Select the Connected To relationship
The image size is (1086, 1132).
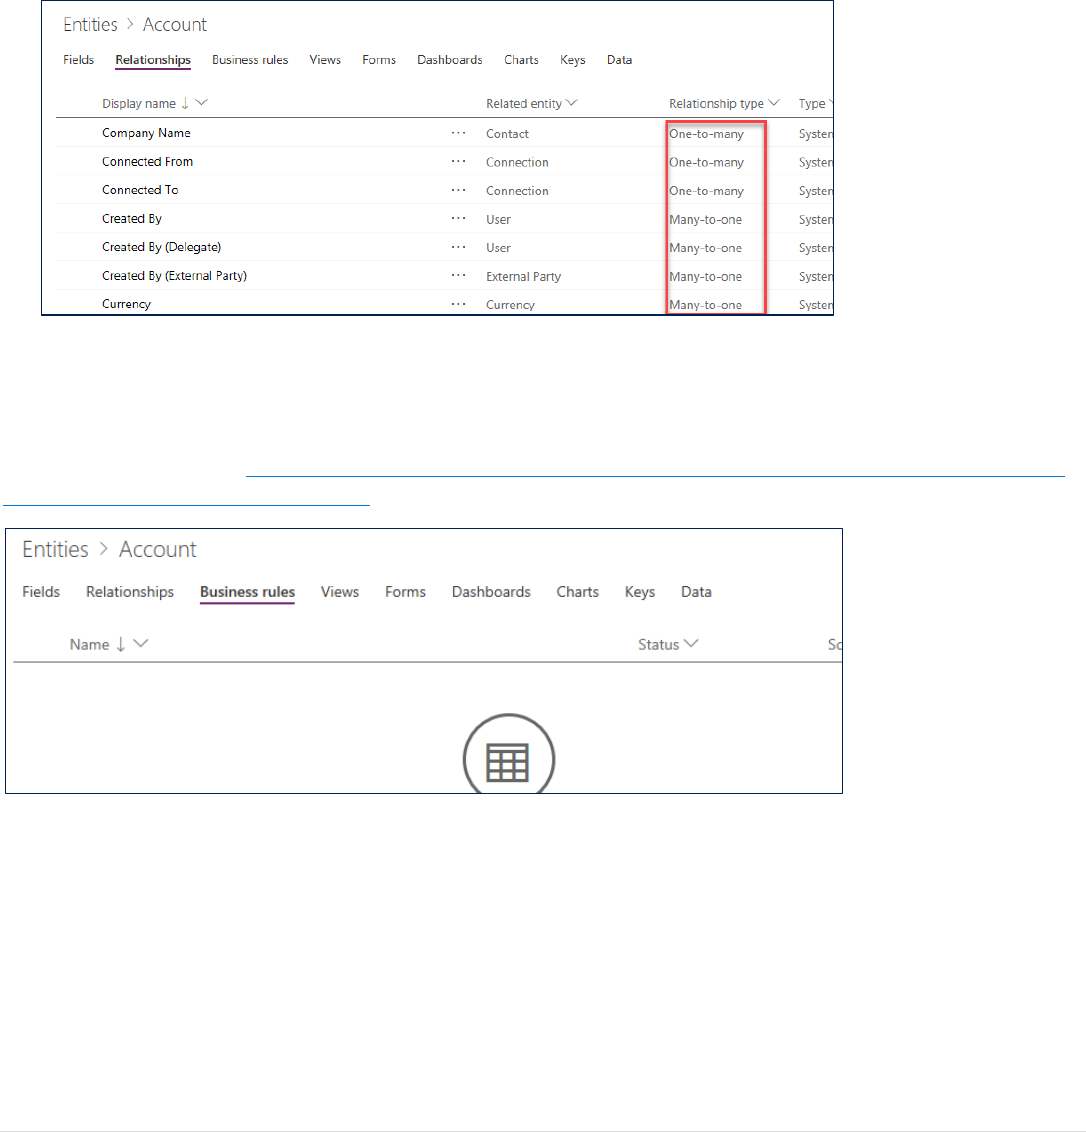pos(140,190)
